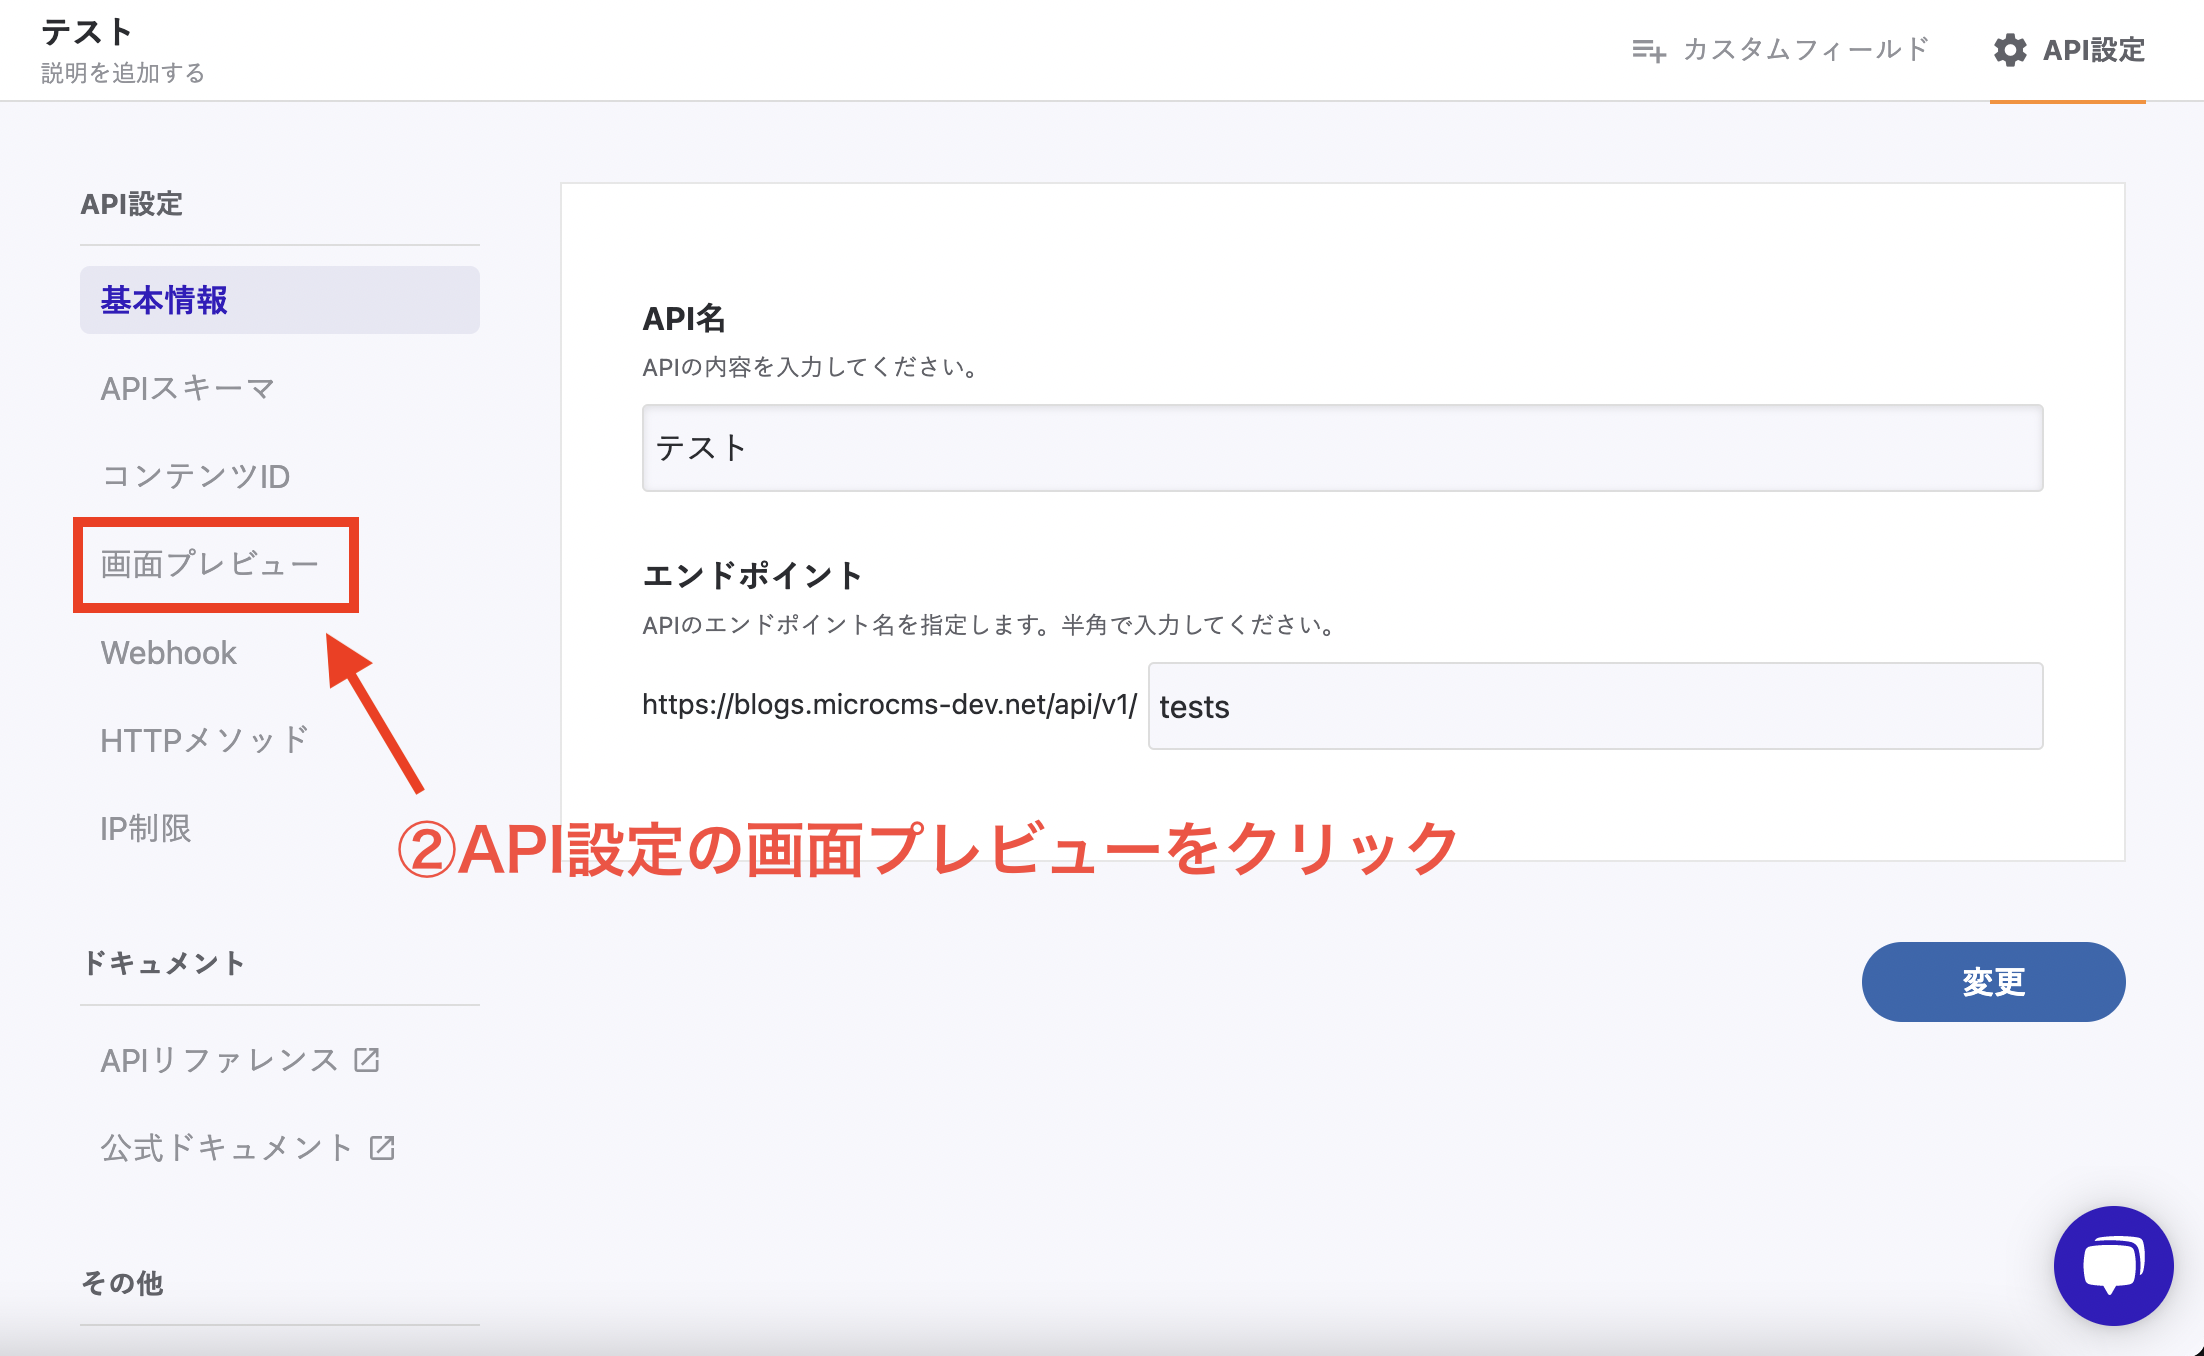
Task: Click the カスタムフィールド list-plus icon
Action: (1648, 50)
